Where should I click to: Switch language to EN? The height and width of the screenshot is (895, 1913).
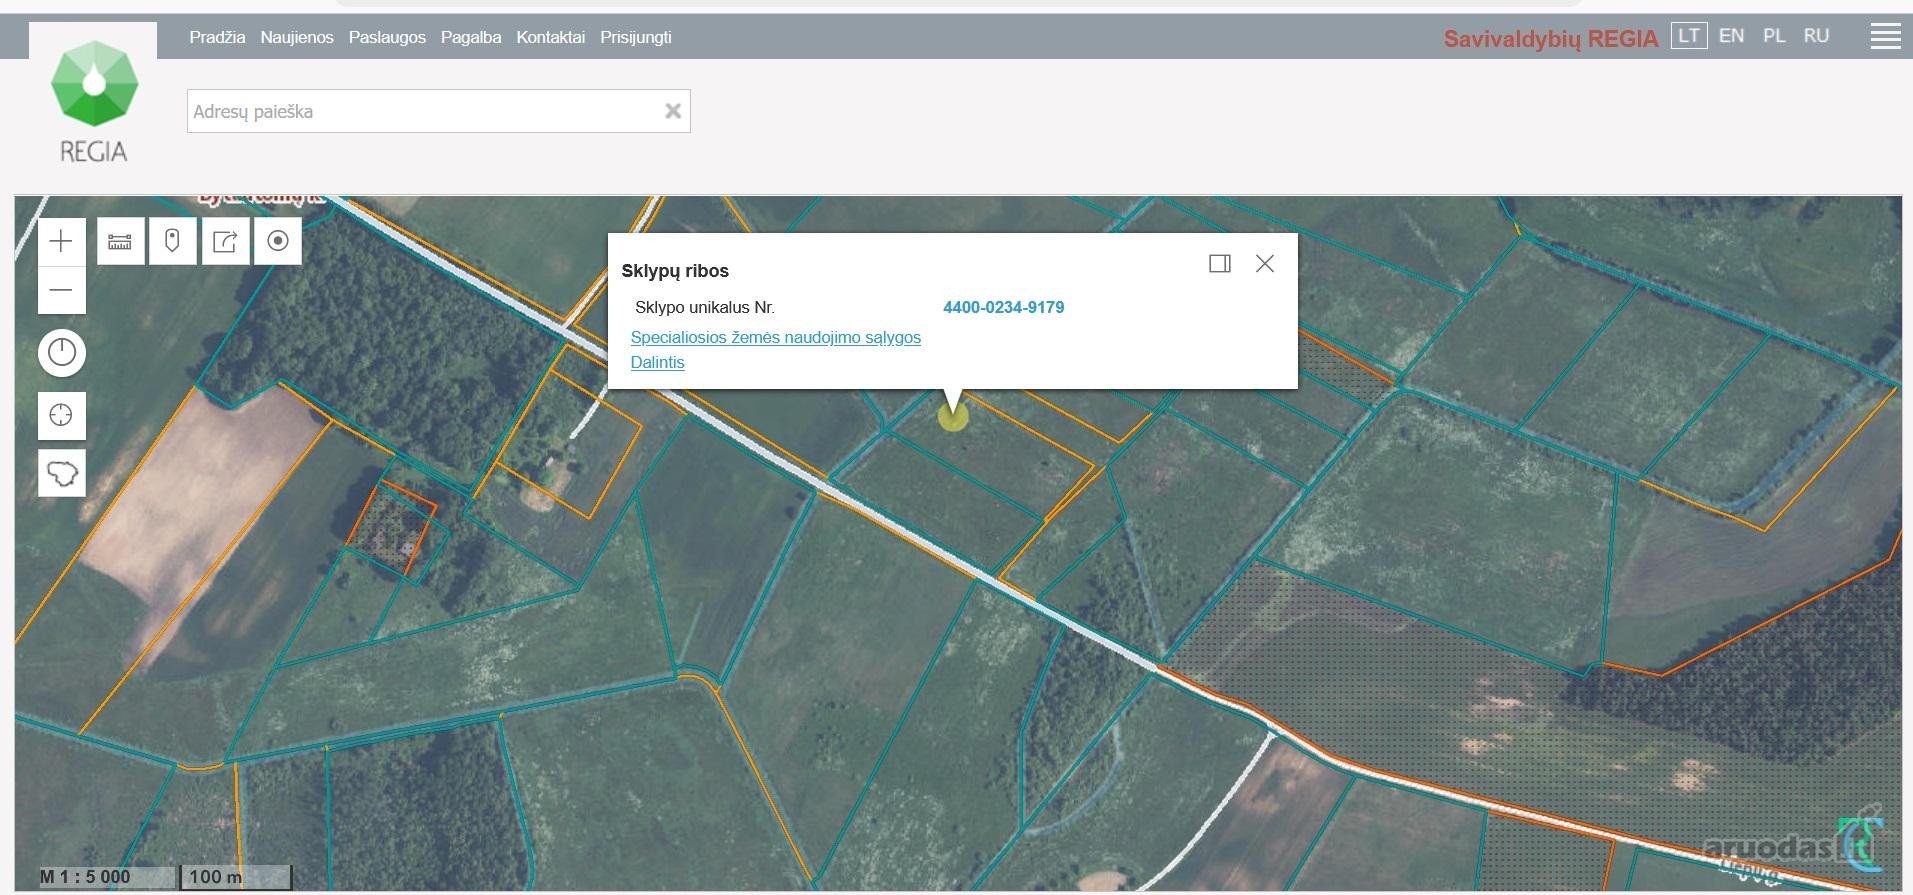(1732, 36)
